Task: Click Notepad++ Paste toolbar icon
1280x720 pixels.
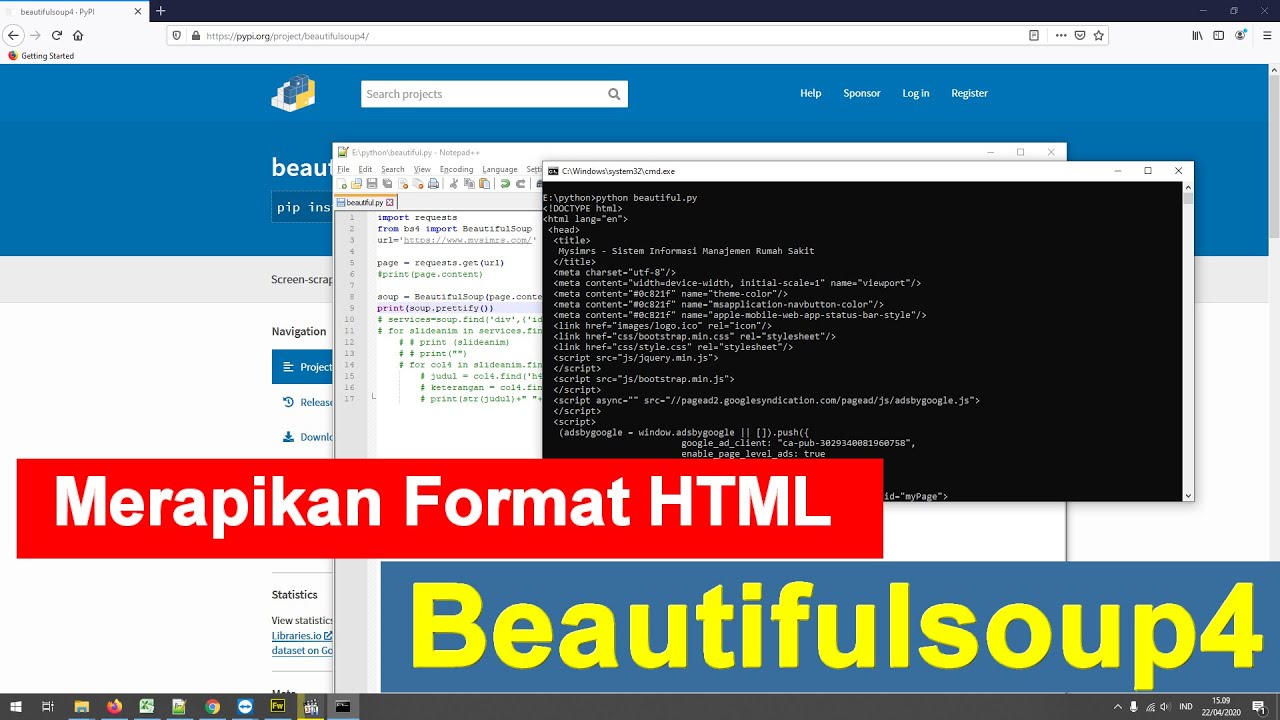Action: [484, 184]
